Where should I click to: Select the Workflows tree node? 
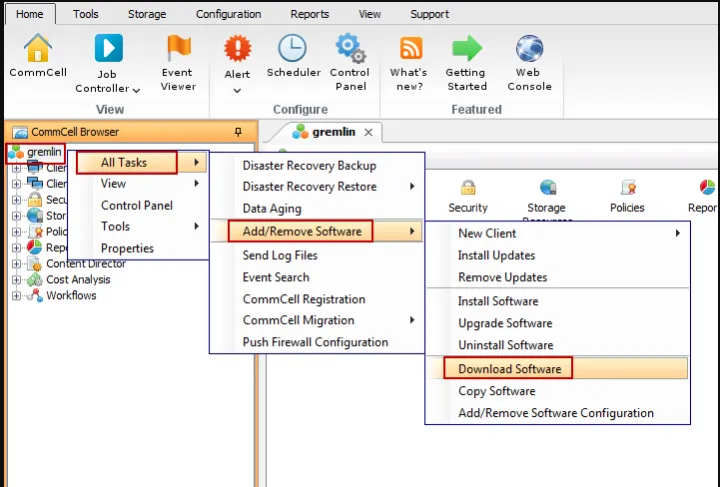[x=71, y=296]
